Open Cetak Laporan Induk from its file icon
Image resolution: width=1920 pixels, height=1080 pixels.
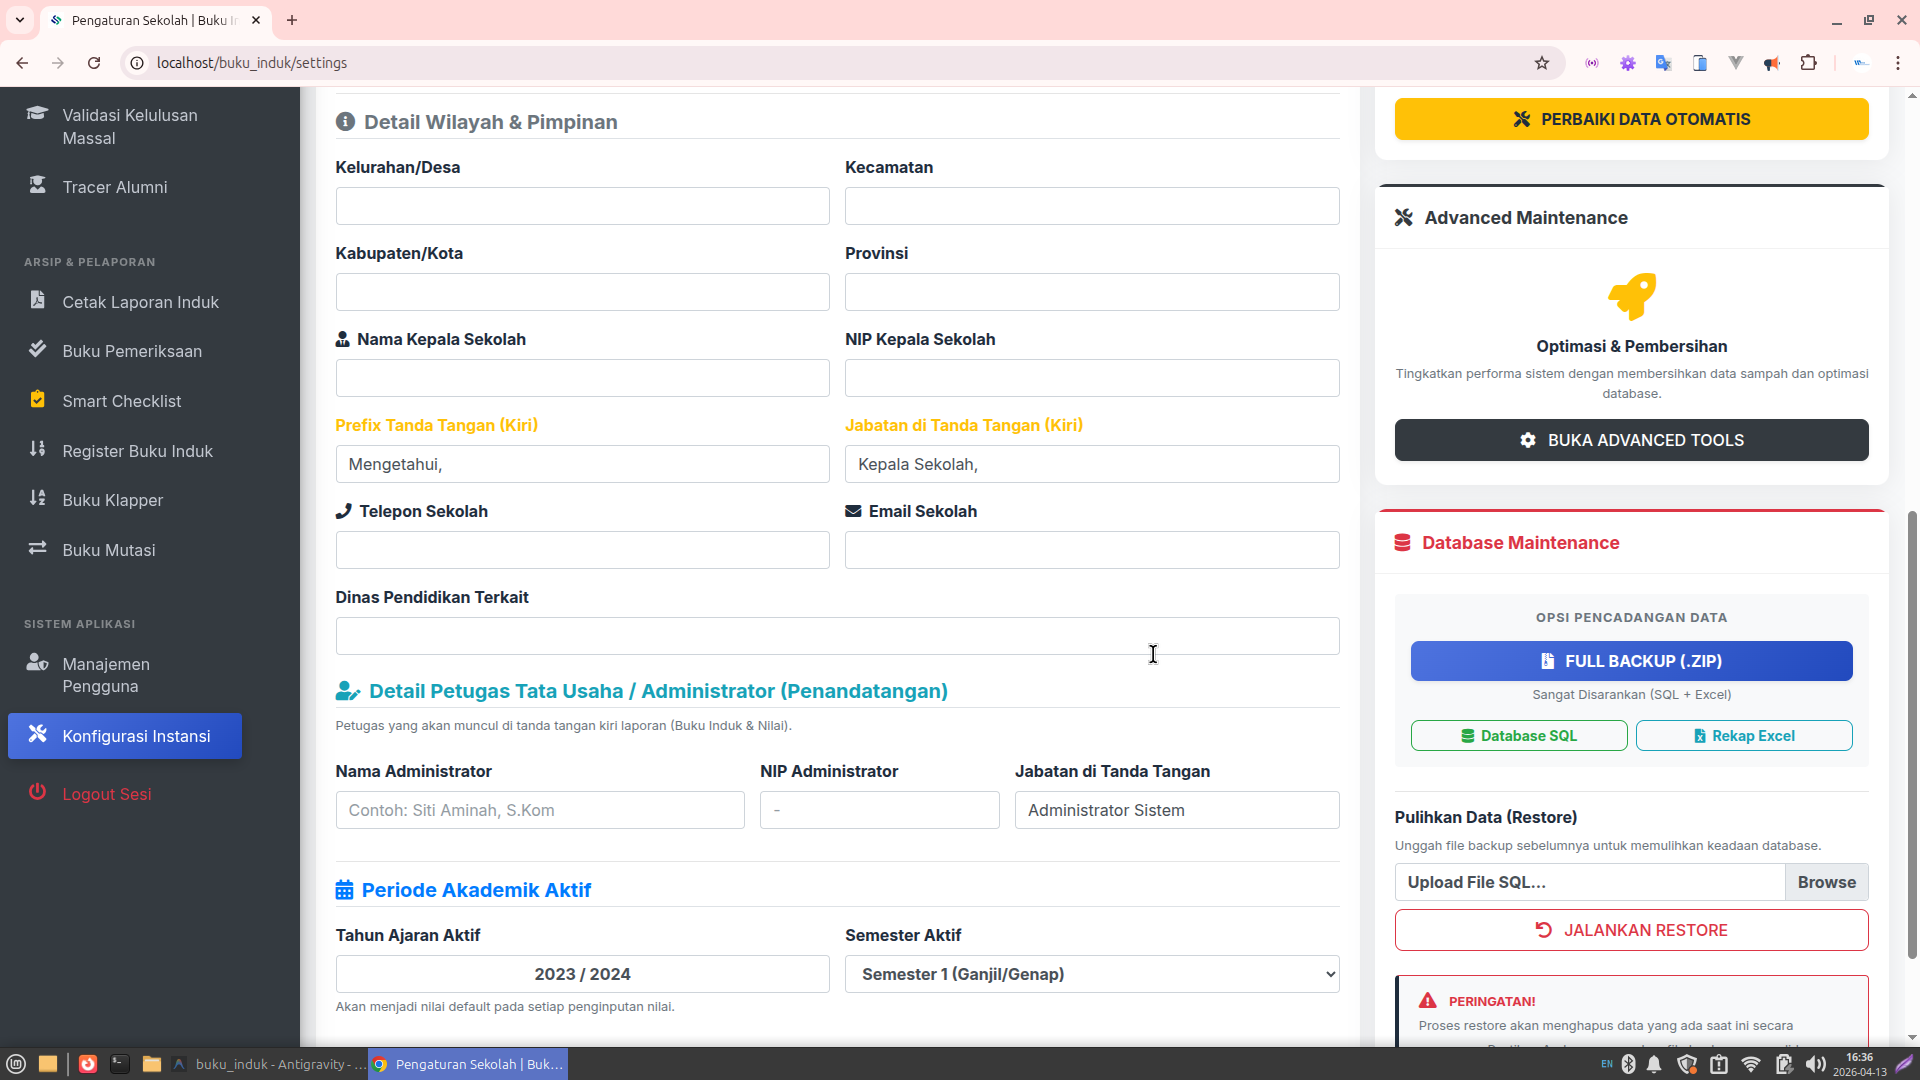click(x=38, y=300)
